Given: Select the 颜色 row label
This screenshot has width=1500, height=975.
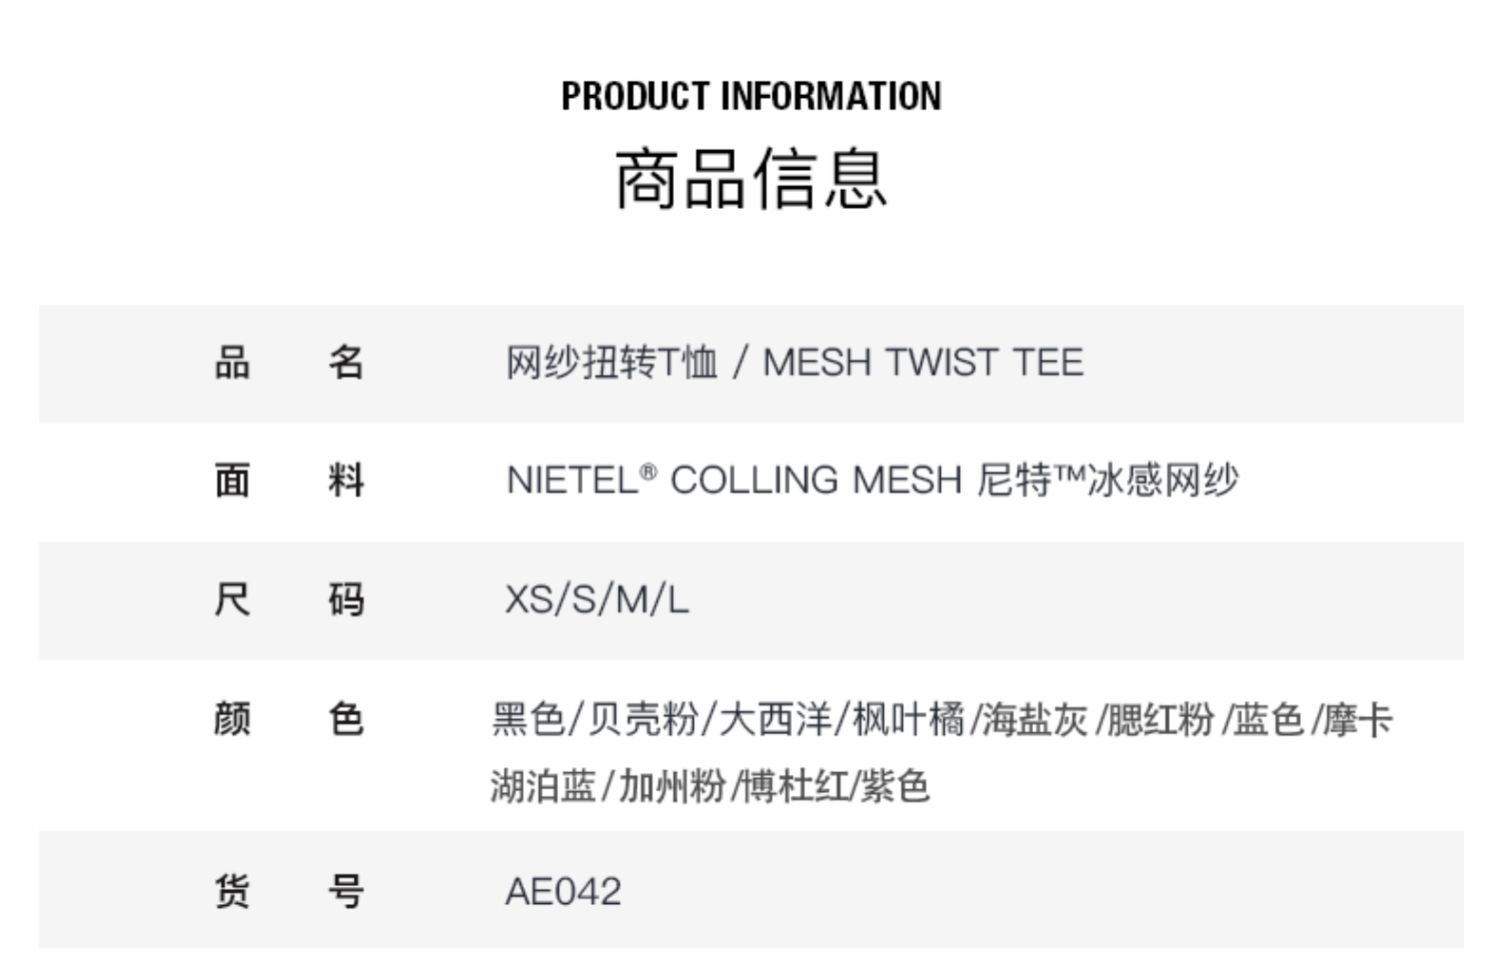Looking at the screenshot, I should tap(289, 719).
